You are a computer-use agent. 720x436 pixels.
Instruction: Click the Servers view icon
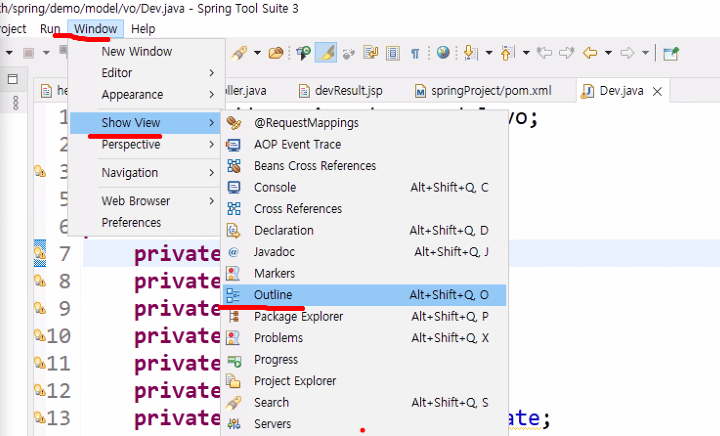(234, 424)
